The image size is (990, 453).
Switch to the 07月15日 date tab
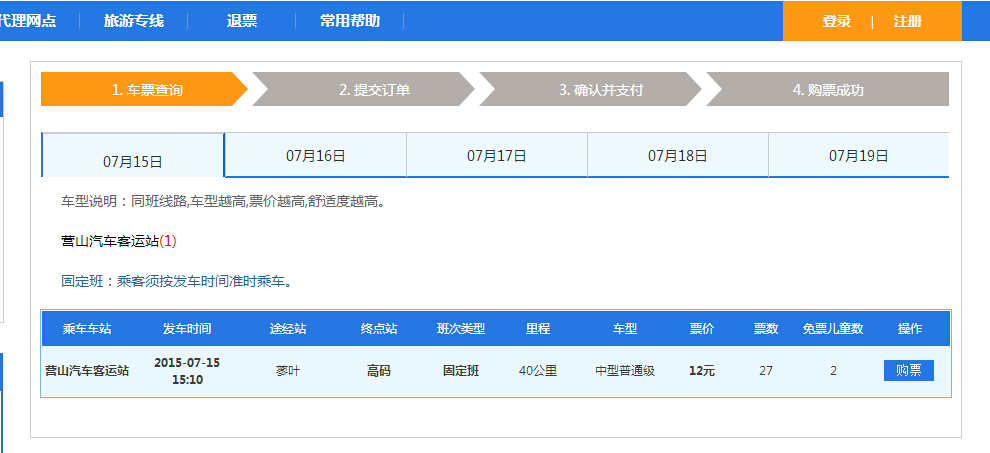133,160
